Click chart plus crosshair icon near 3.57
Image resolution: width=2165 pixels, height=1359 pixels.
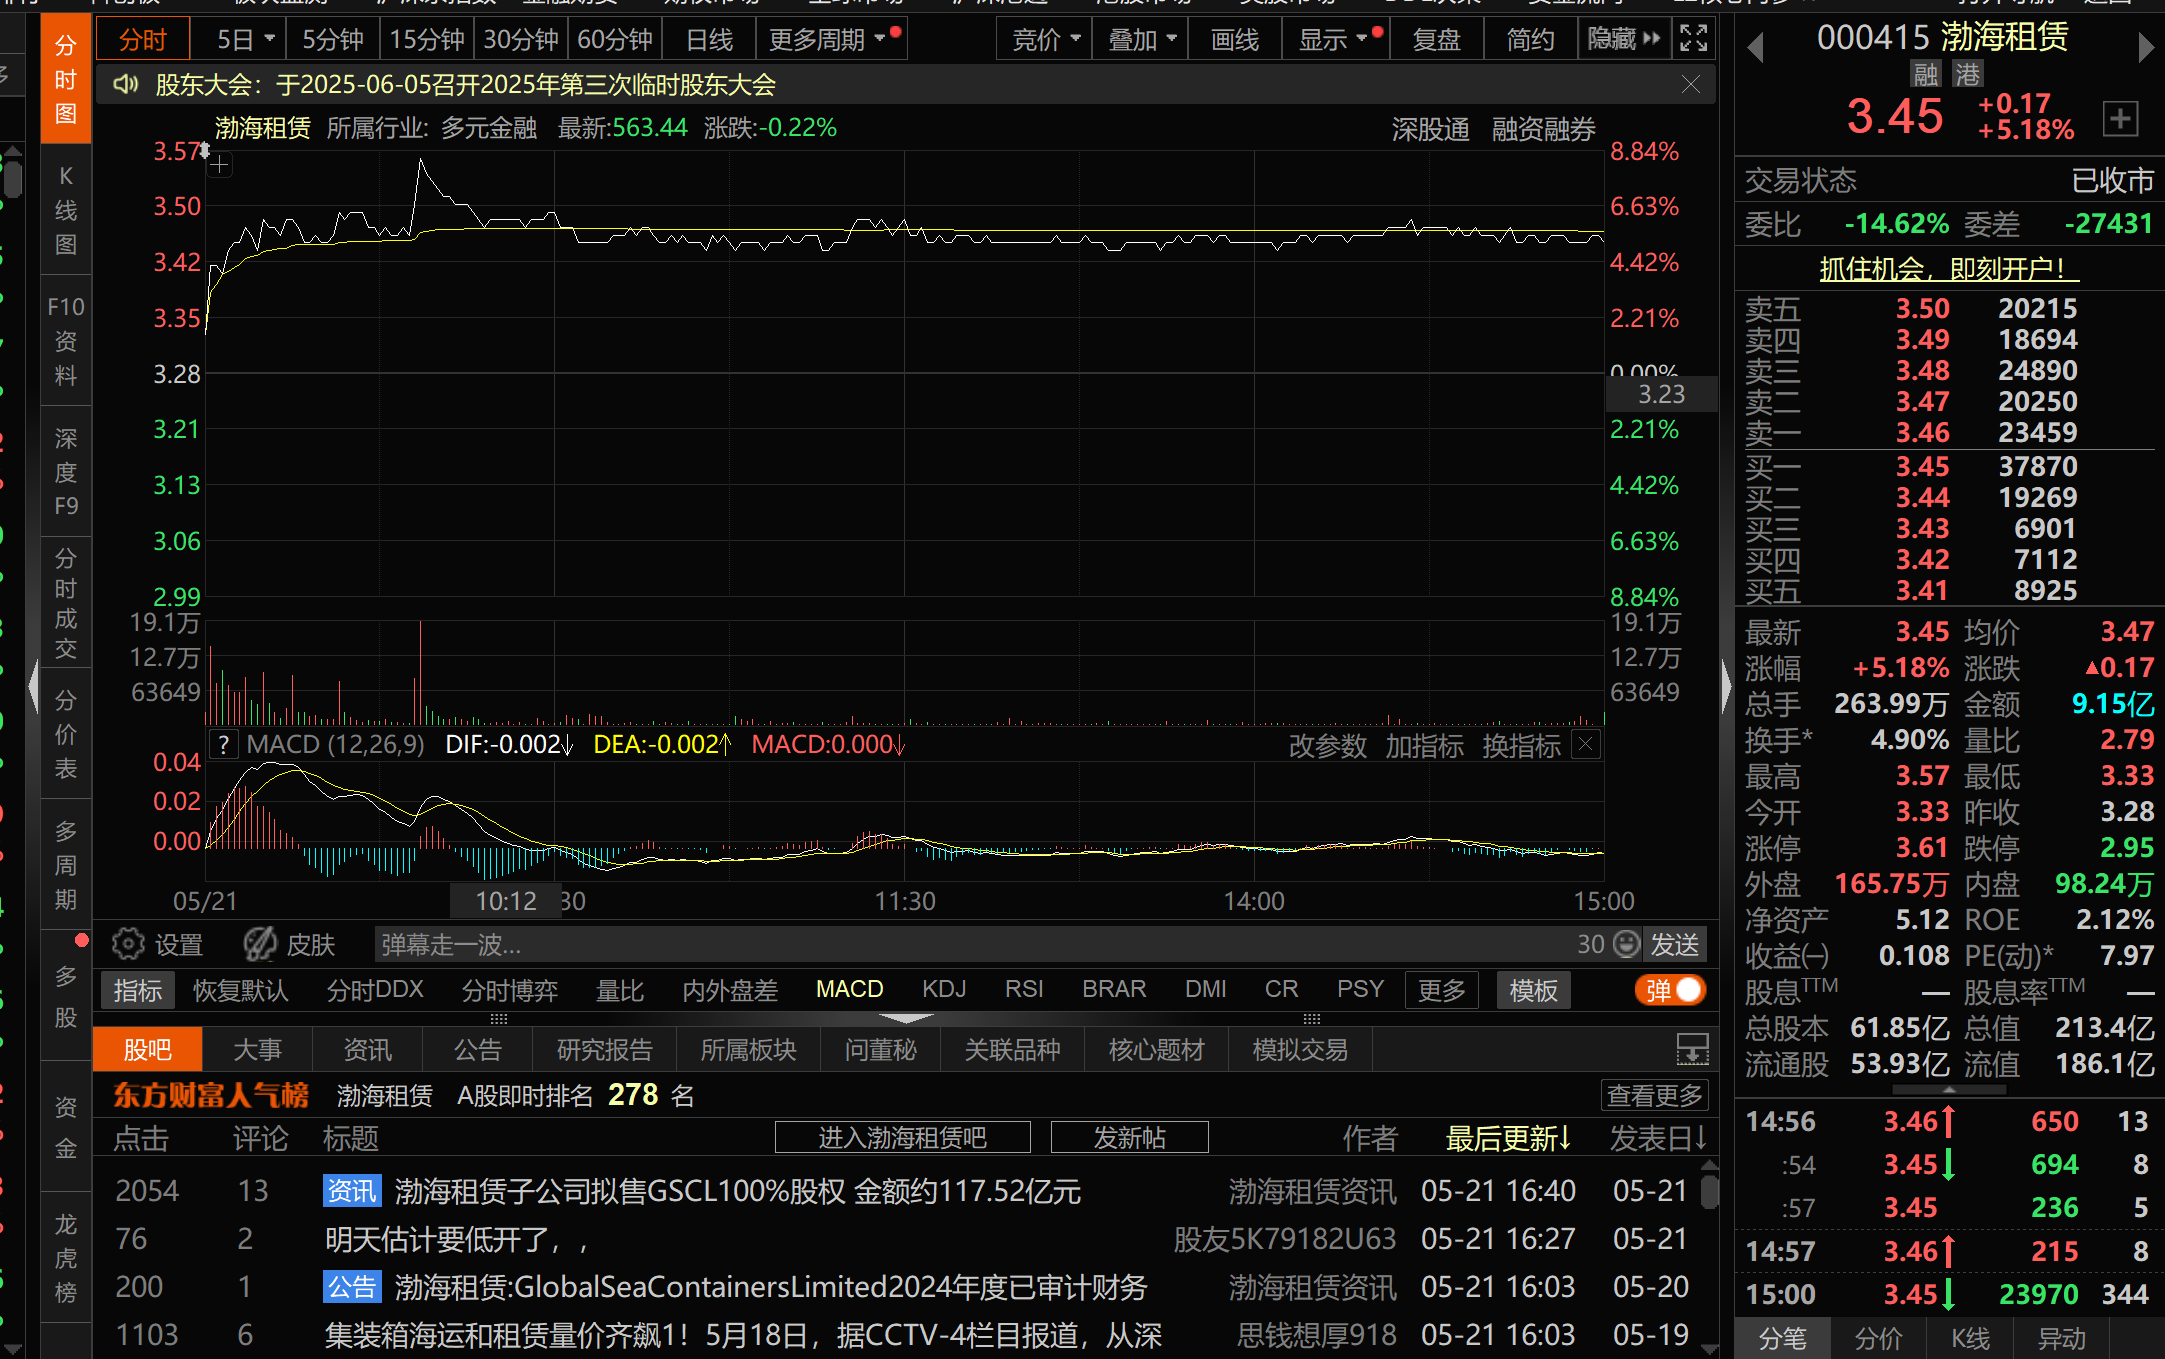220,165
